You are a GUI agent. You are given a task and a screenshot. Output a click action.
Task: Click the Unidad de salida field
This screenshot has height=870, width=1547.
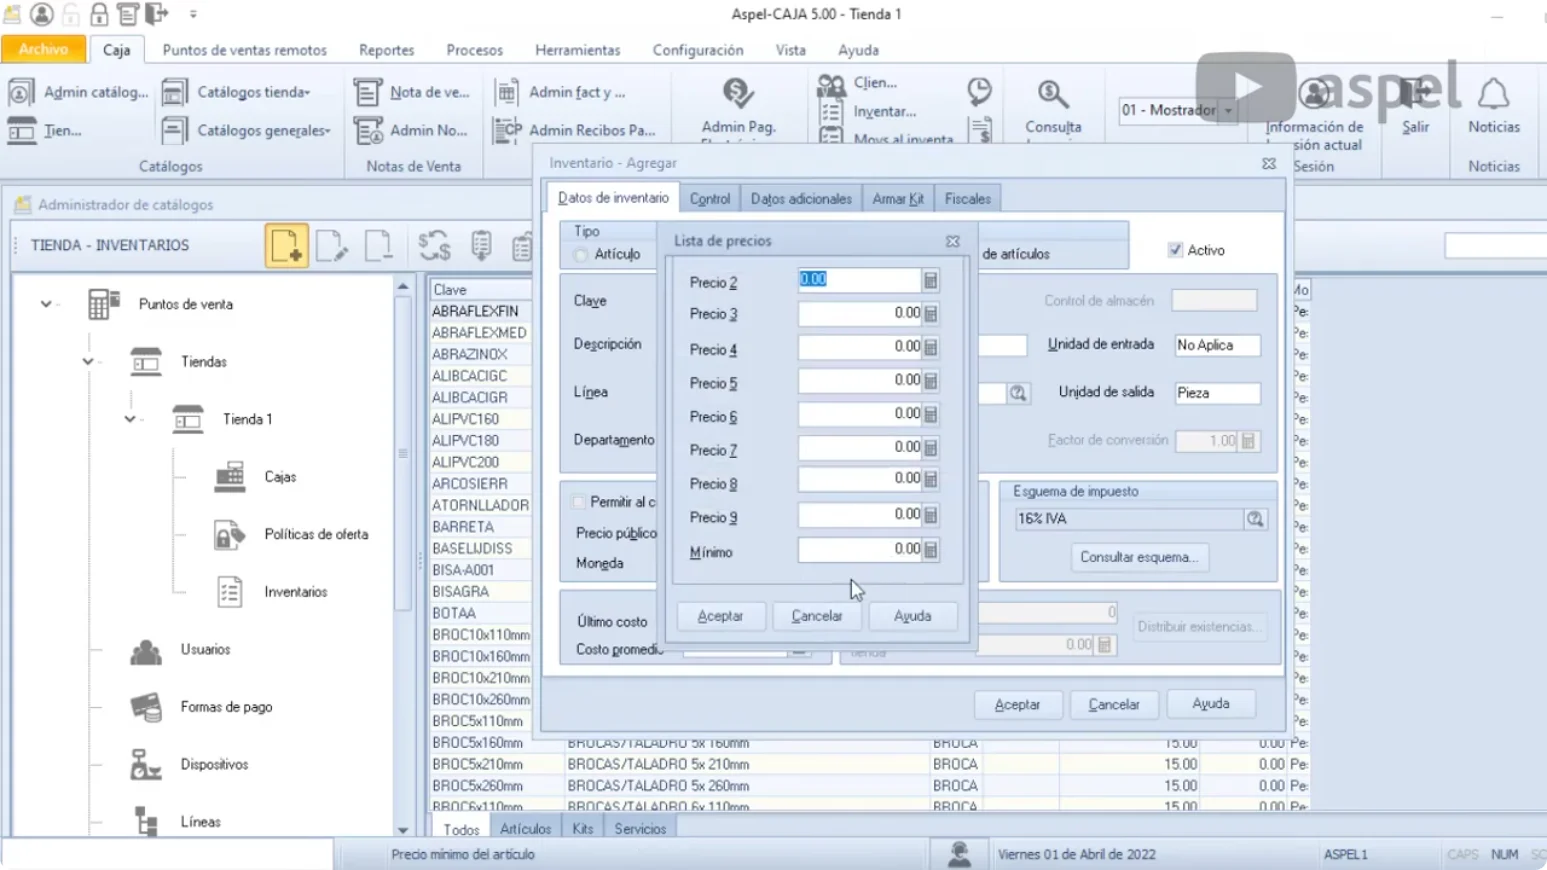[1217, 393]
